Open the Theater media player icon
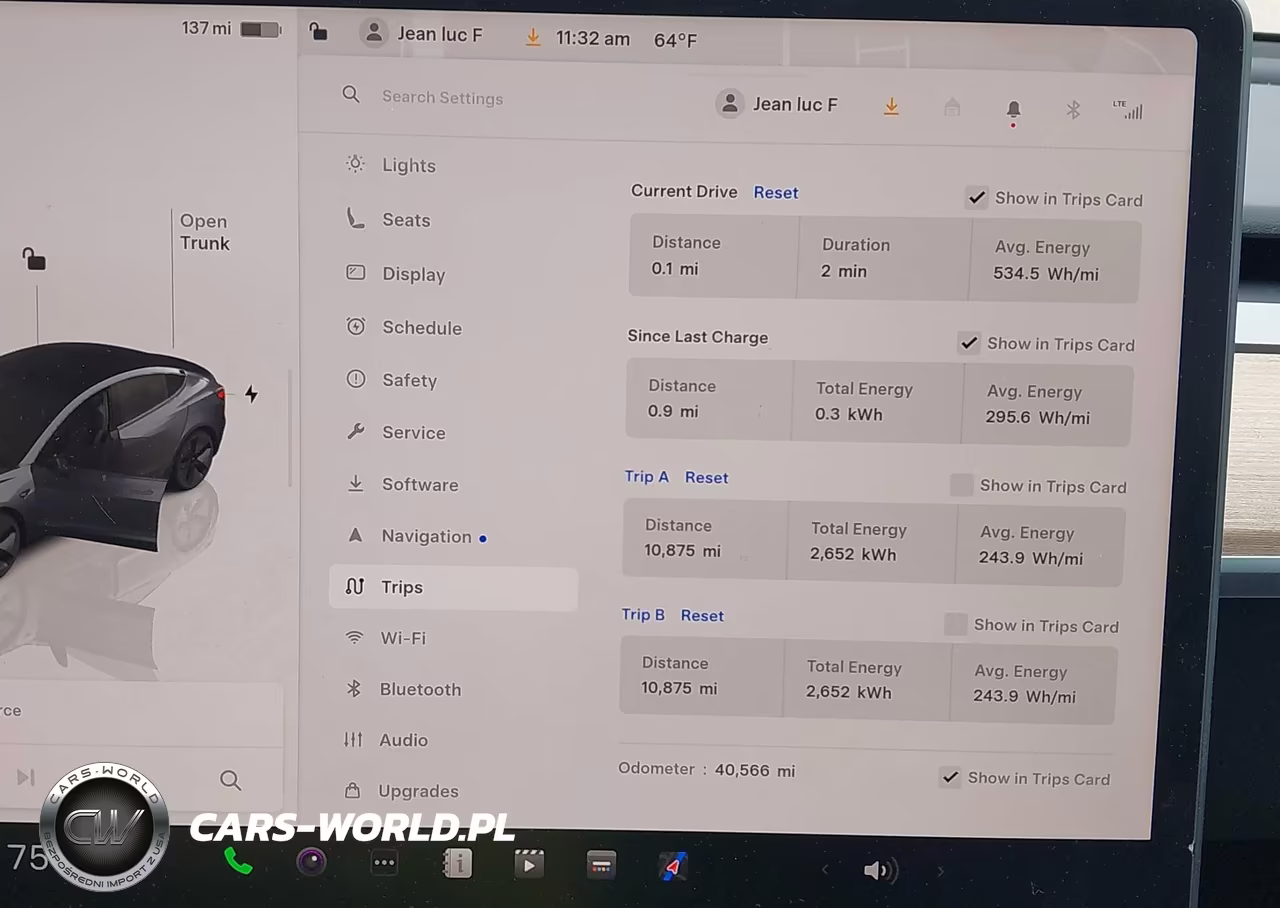 point(528,864)
